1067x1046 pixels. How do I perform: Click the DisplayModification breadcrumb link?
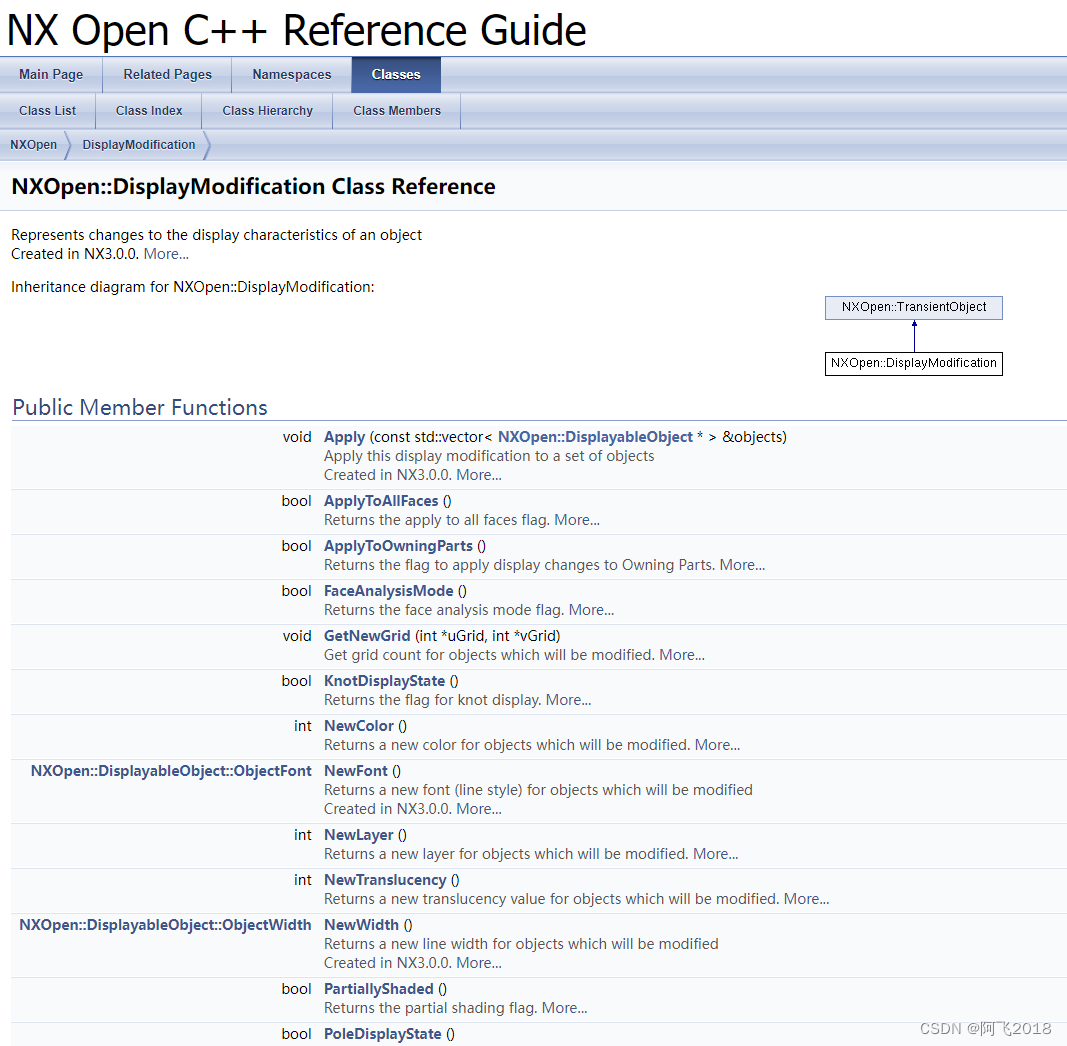point(138,144)
